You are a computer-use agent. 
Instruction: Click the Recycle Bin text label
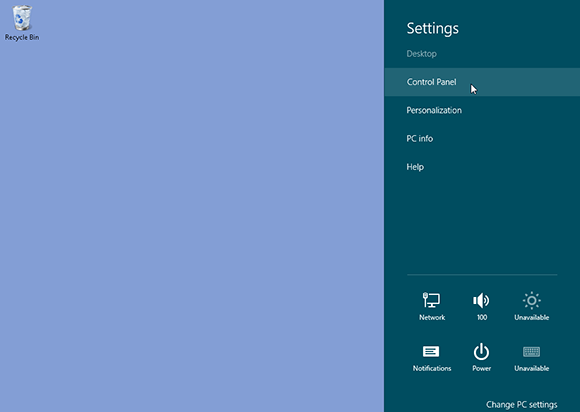point(22,37)
